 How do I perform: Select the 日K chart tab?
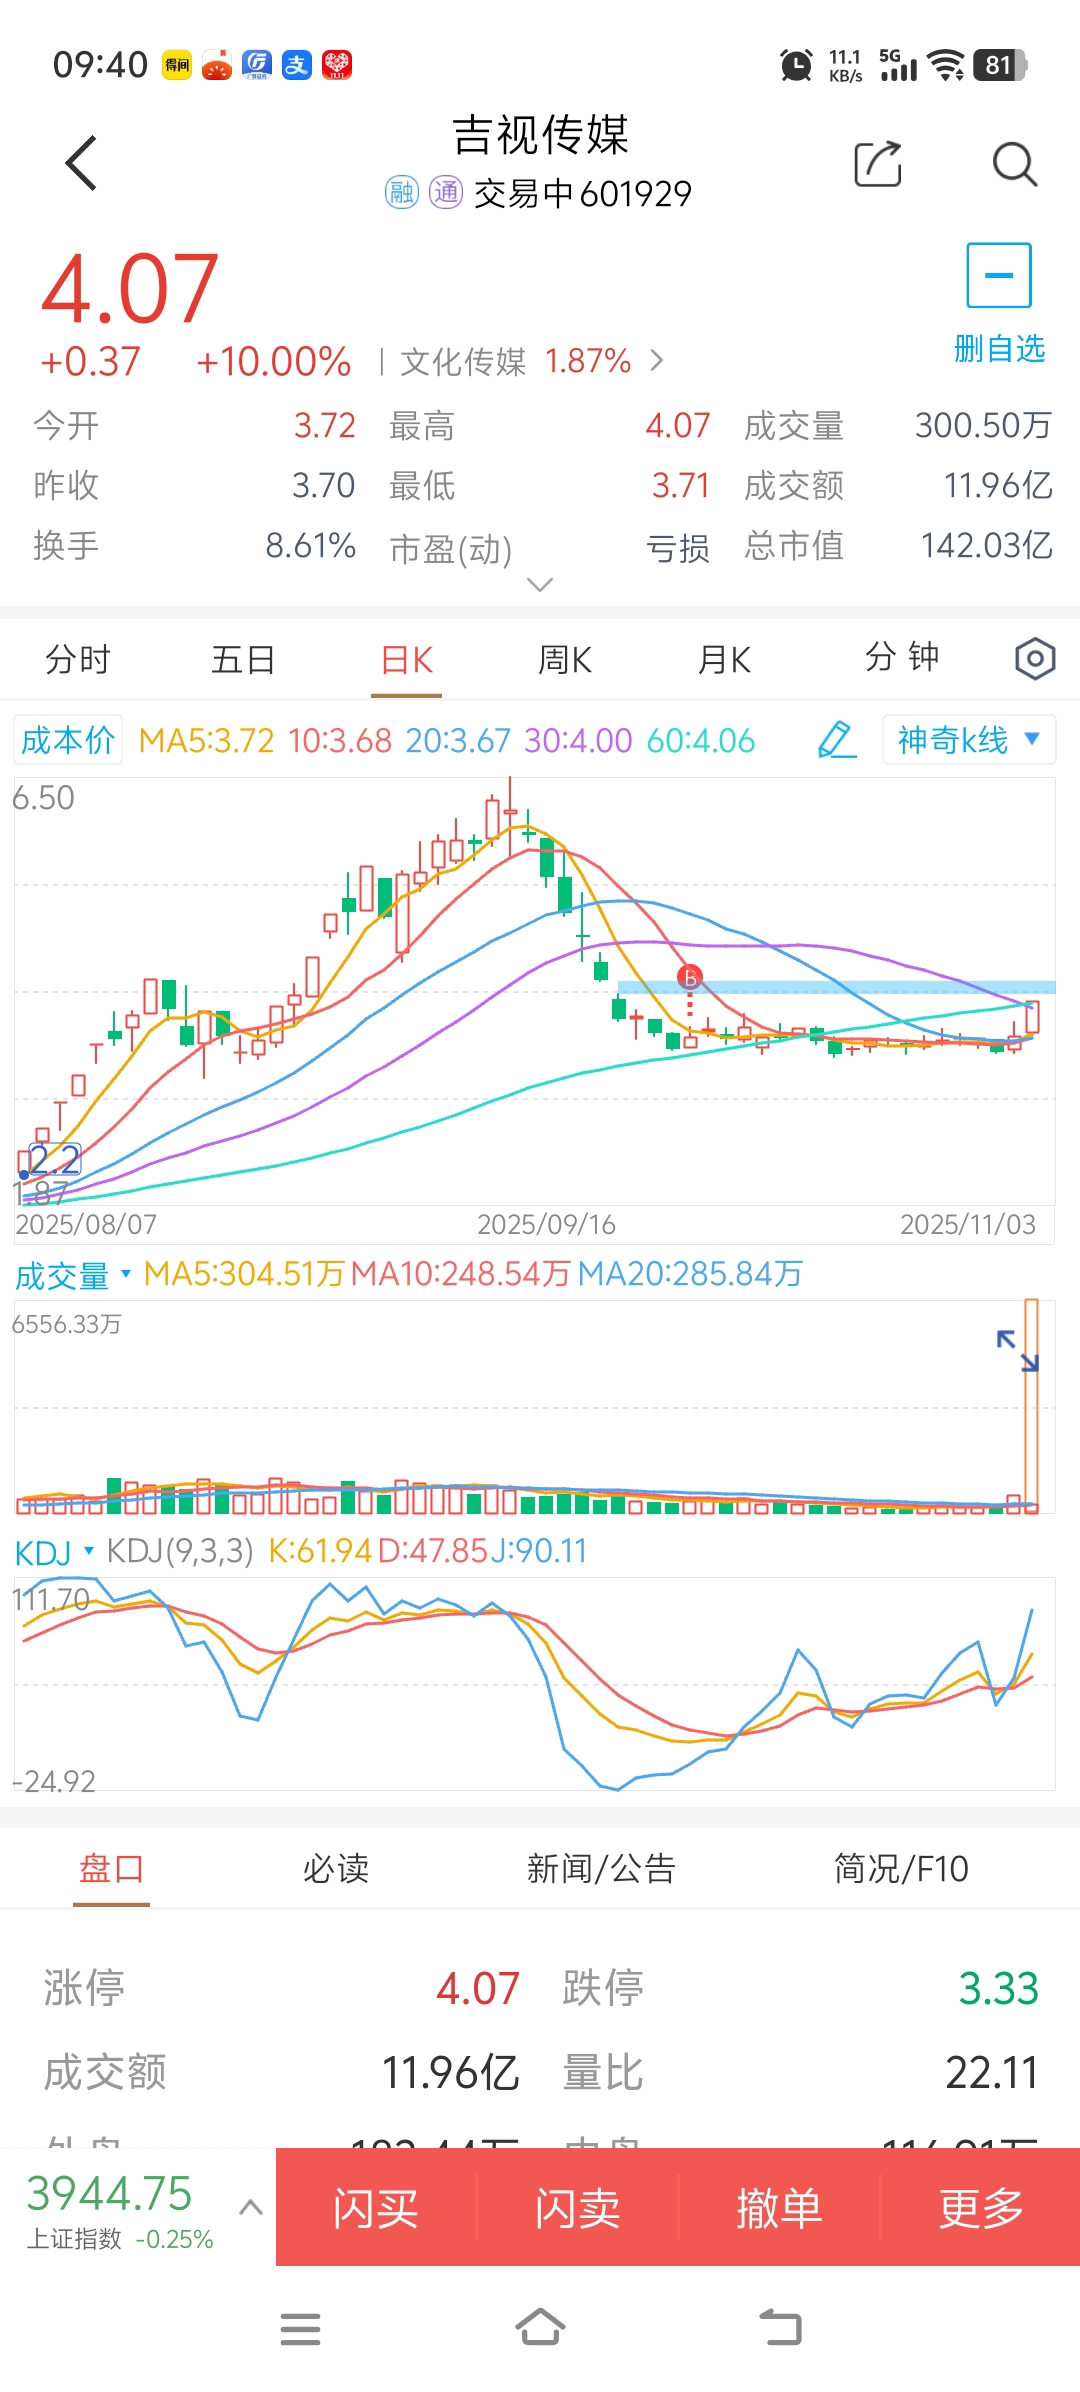coord(407,660)
